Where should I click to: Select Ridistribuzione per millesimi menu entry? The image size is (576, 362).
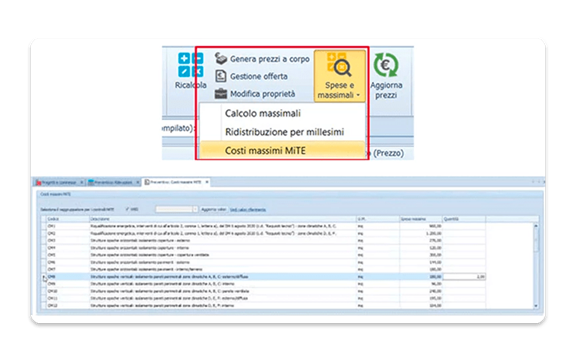click(284, 132)
